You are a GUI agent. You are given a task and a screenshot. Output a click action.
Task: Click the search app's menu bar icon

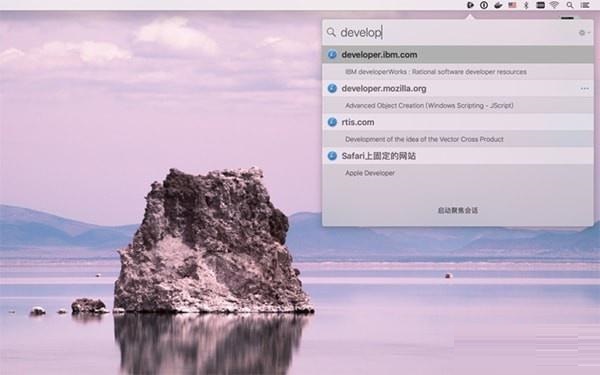(x=470, y=5)
